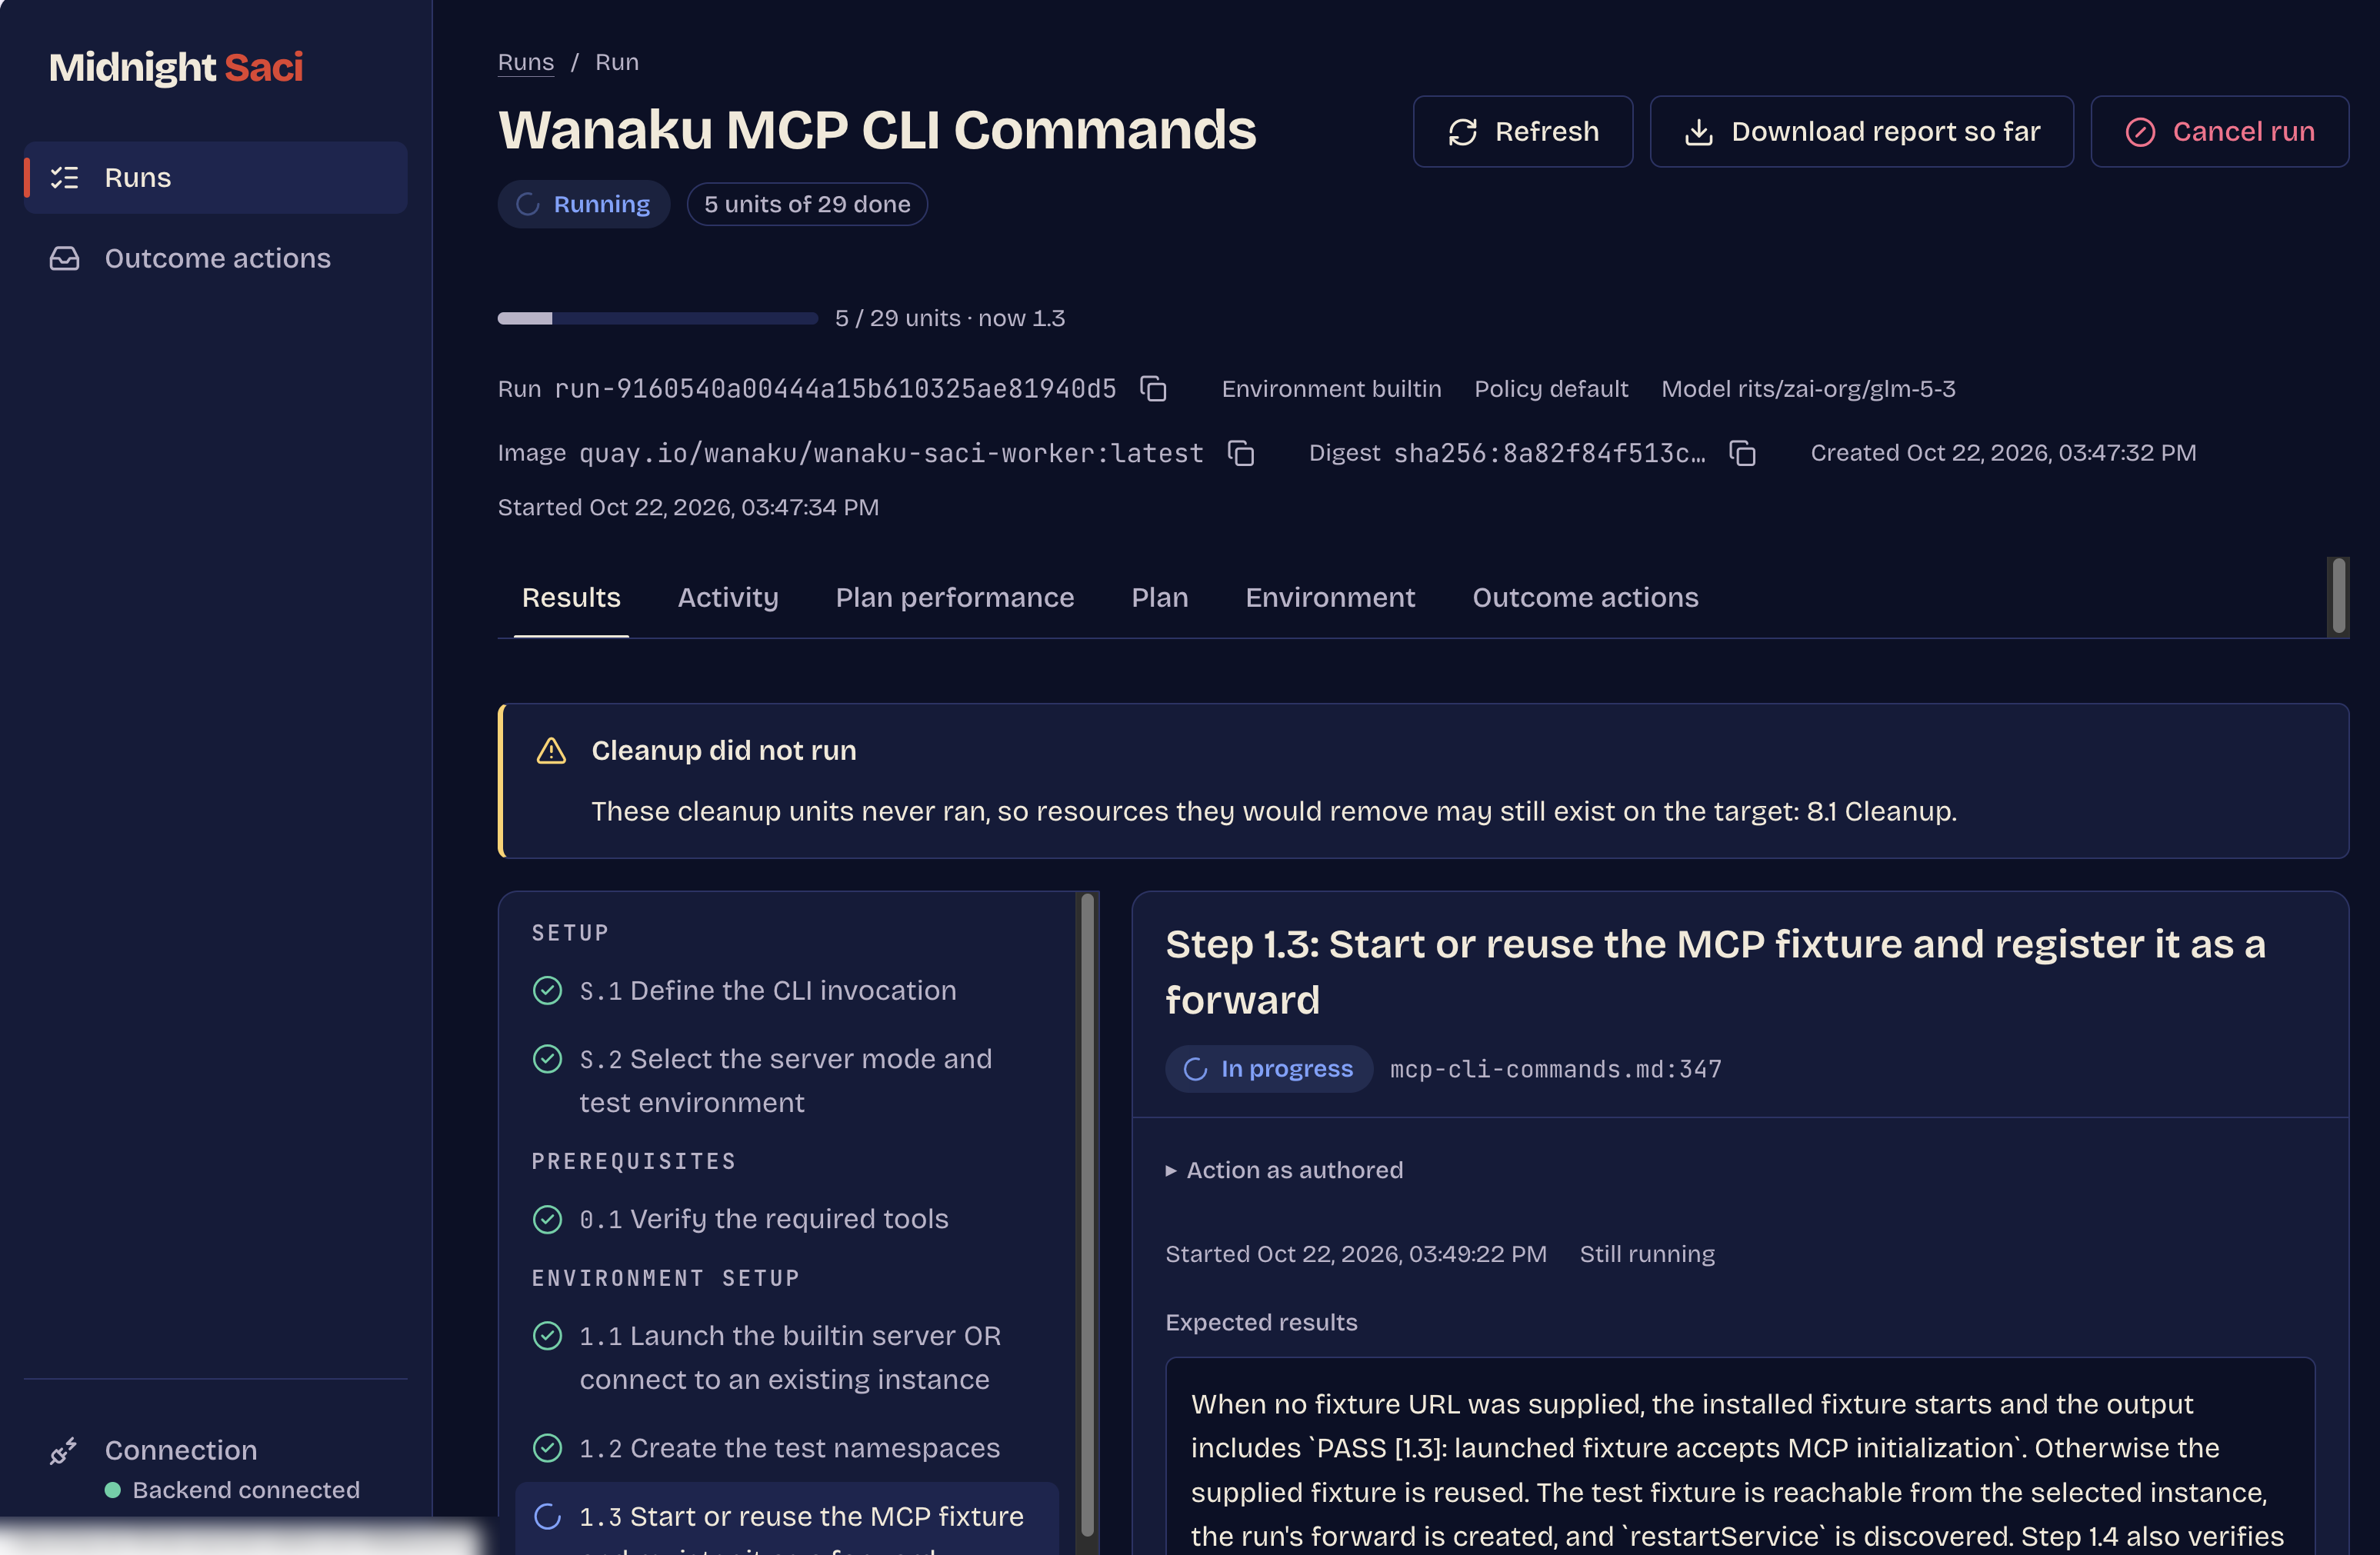Select the Results tab
This screenshot has width=2380, height=1555.
[571, 598]
